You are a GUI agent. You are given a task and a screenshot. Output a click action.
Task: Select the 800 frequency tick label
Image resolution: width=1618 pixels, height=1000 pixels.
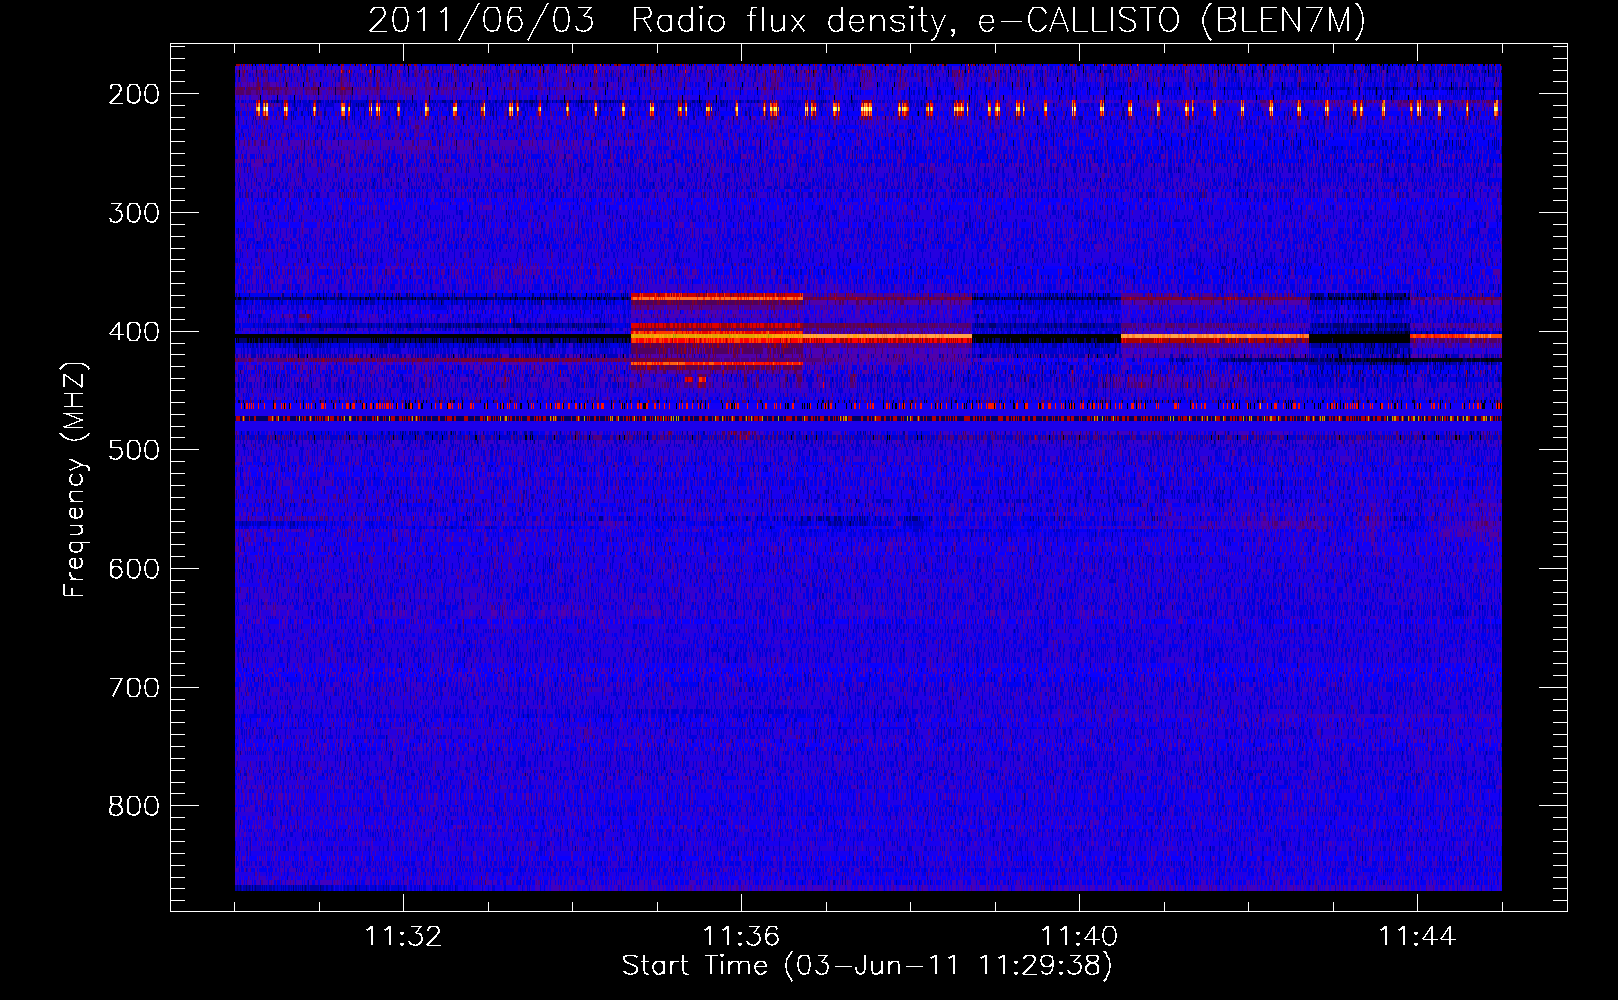click(134, 806)
